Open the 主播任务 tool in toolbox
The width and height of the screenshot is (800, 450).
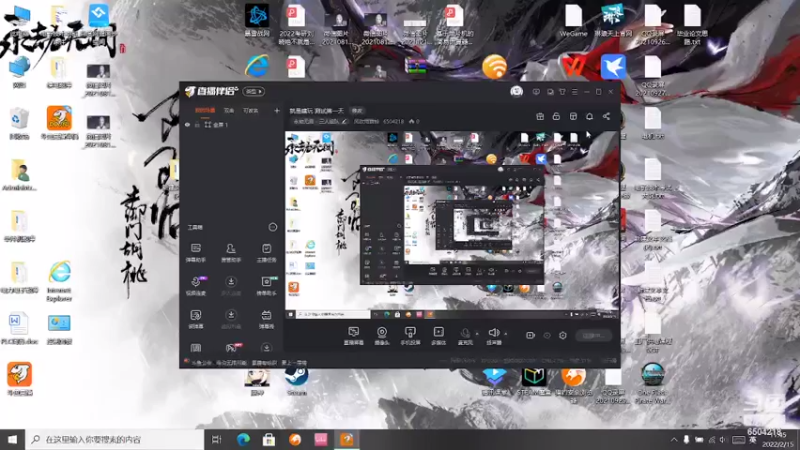point(266,253)
